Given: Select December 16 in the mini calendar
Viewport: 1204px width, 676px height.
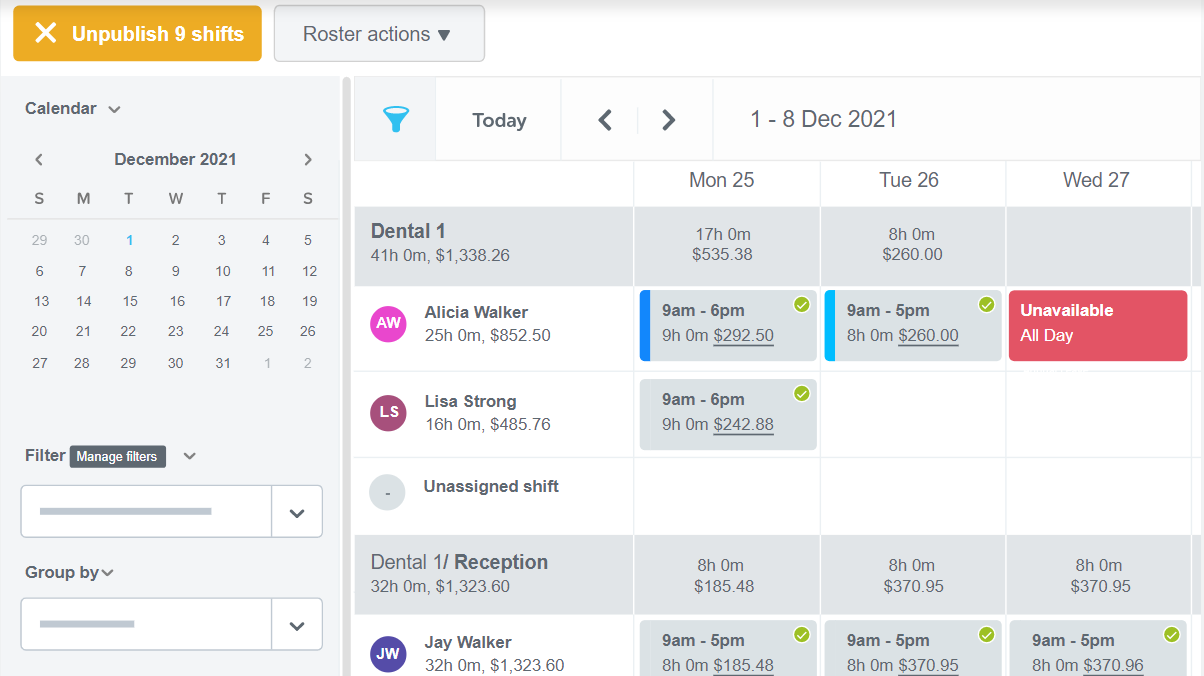Looking at the screenshot, I should [175, 301].
